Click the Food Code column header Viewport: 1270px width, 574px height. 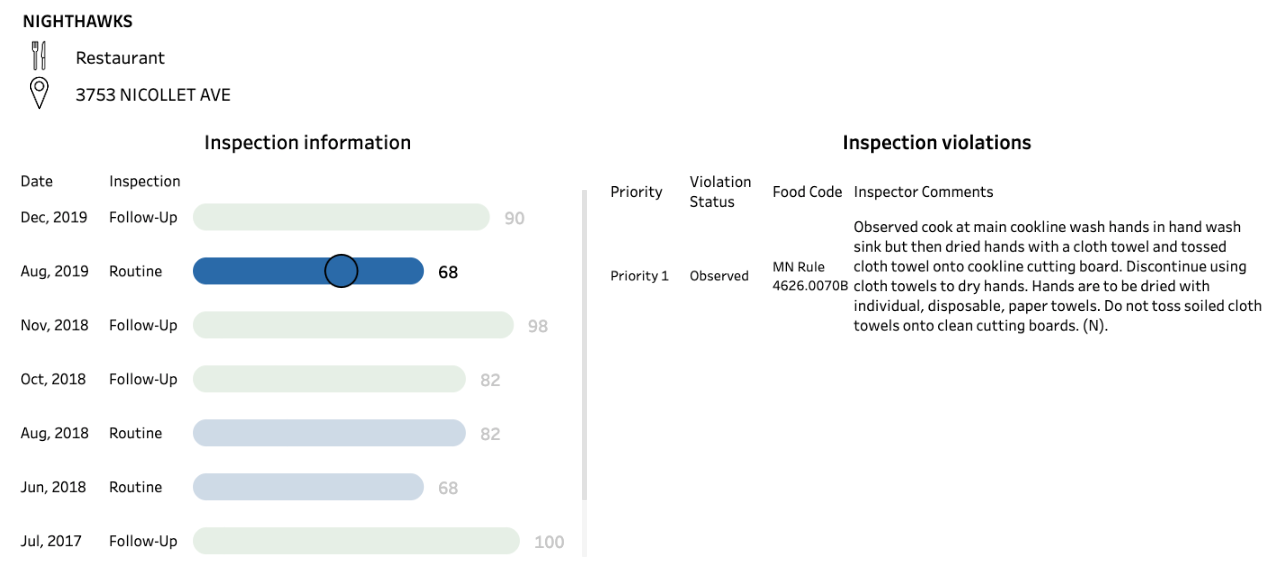[807, 192]
